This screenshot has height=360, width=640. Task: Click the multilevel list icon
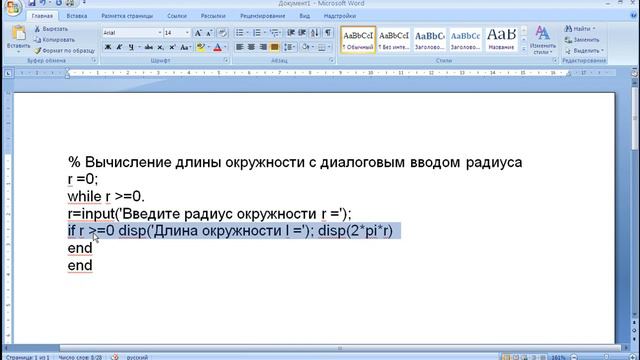click(x=274, y=33)
